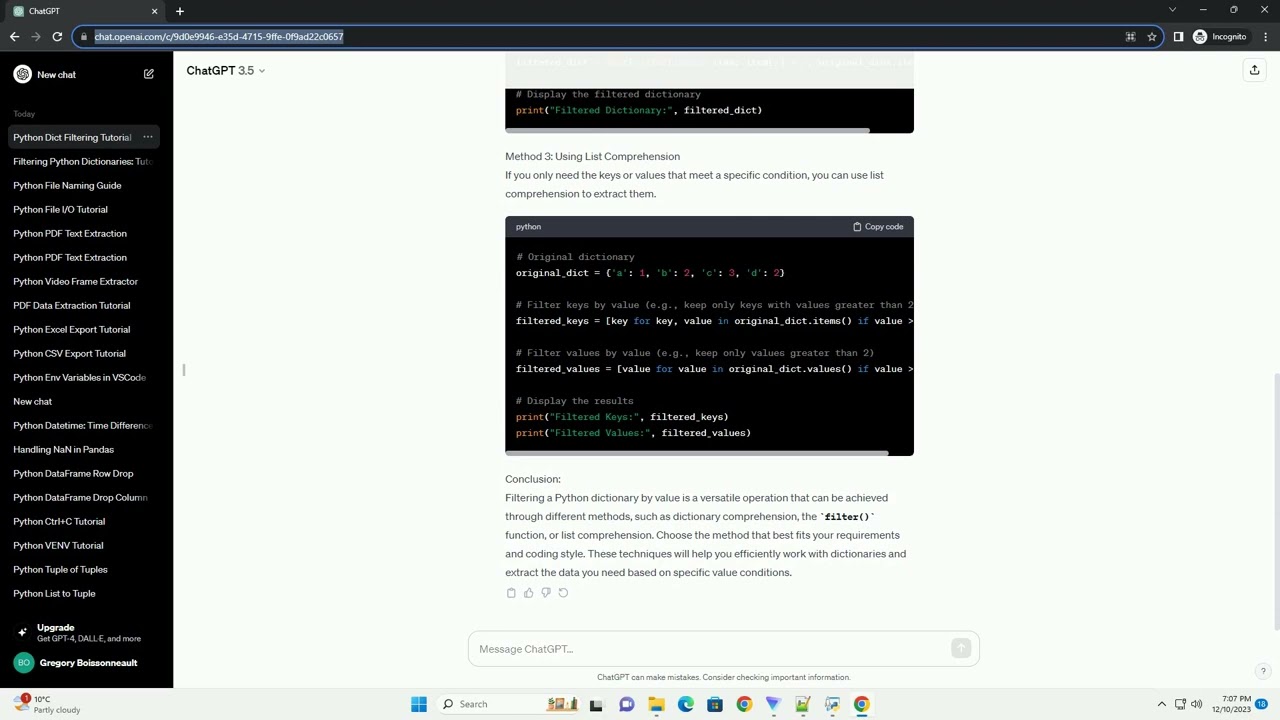Open Python DataFrame Drop Column chat

pyautogui.click(x=84, y=497)
